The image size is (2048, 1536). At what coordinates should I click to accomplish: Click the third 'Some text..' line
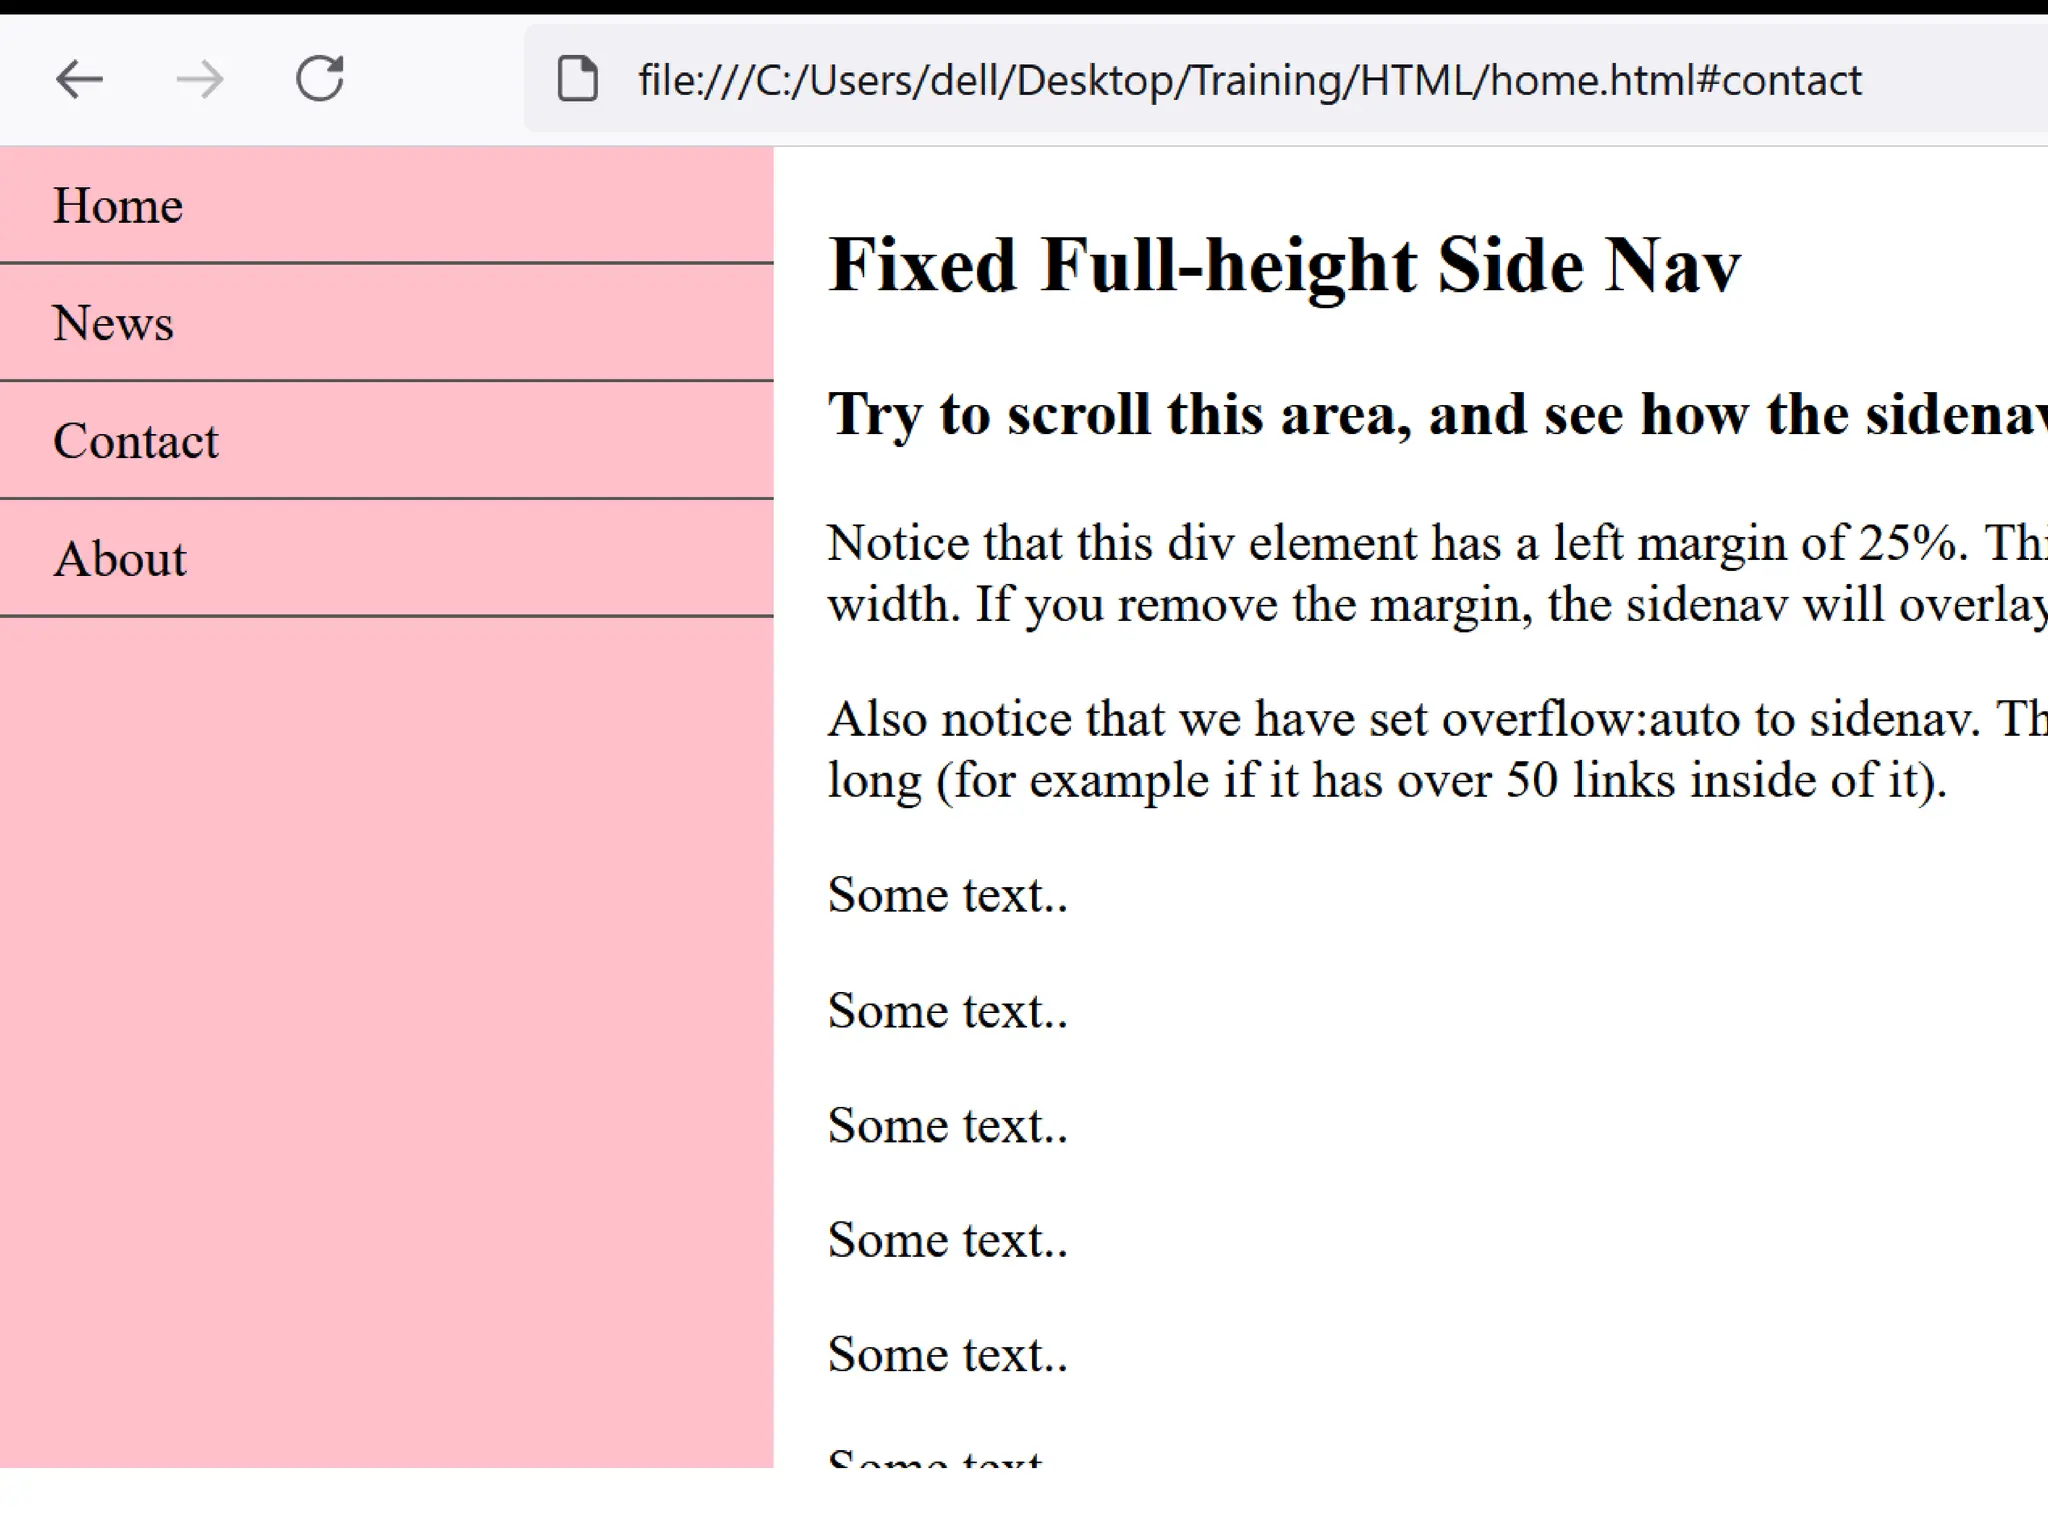[947, 1126]
